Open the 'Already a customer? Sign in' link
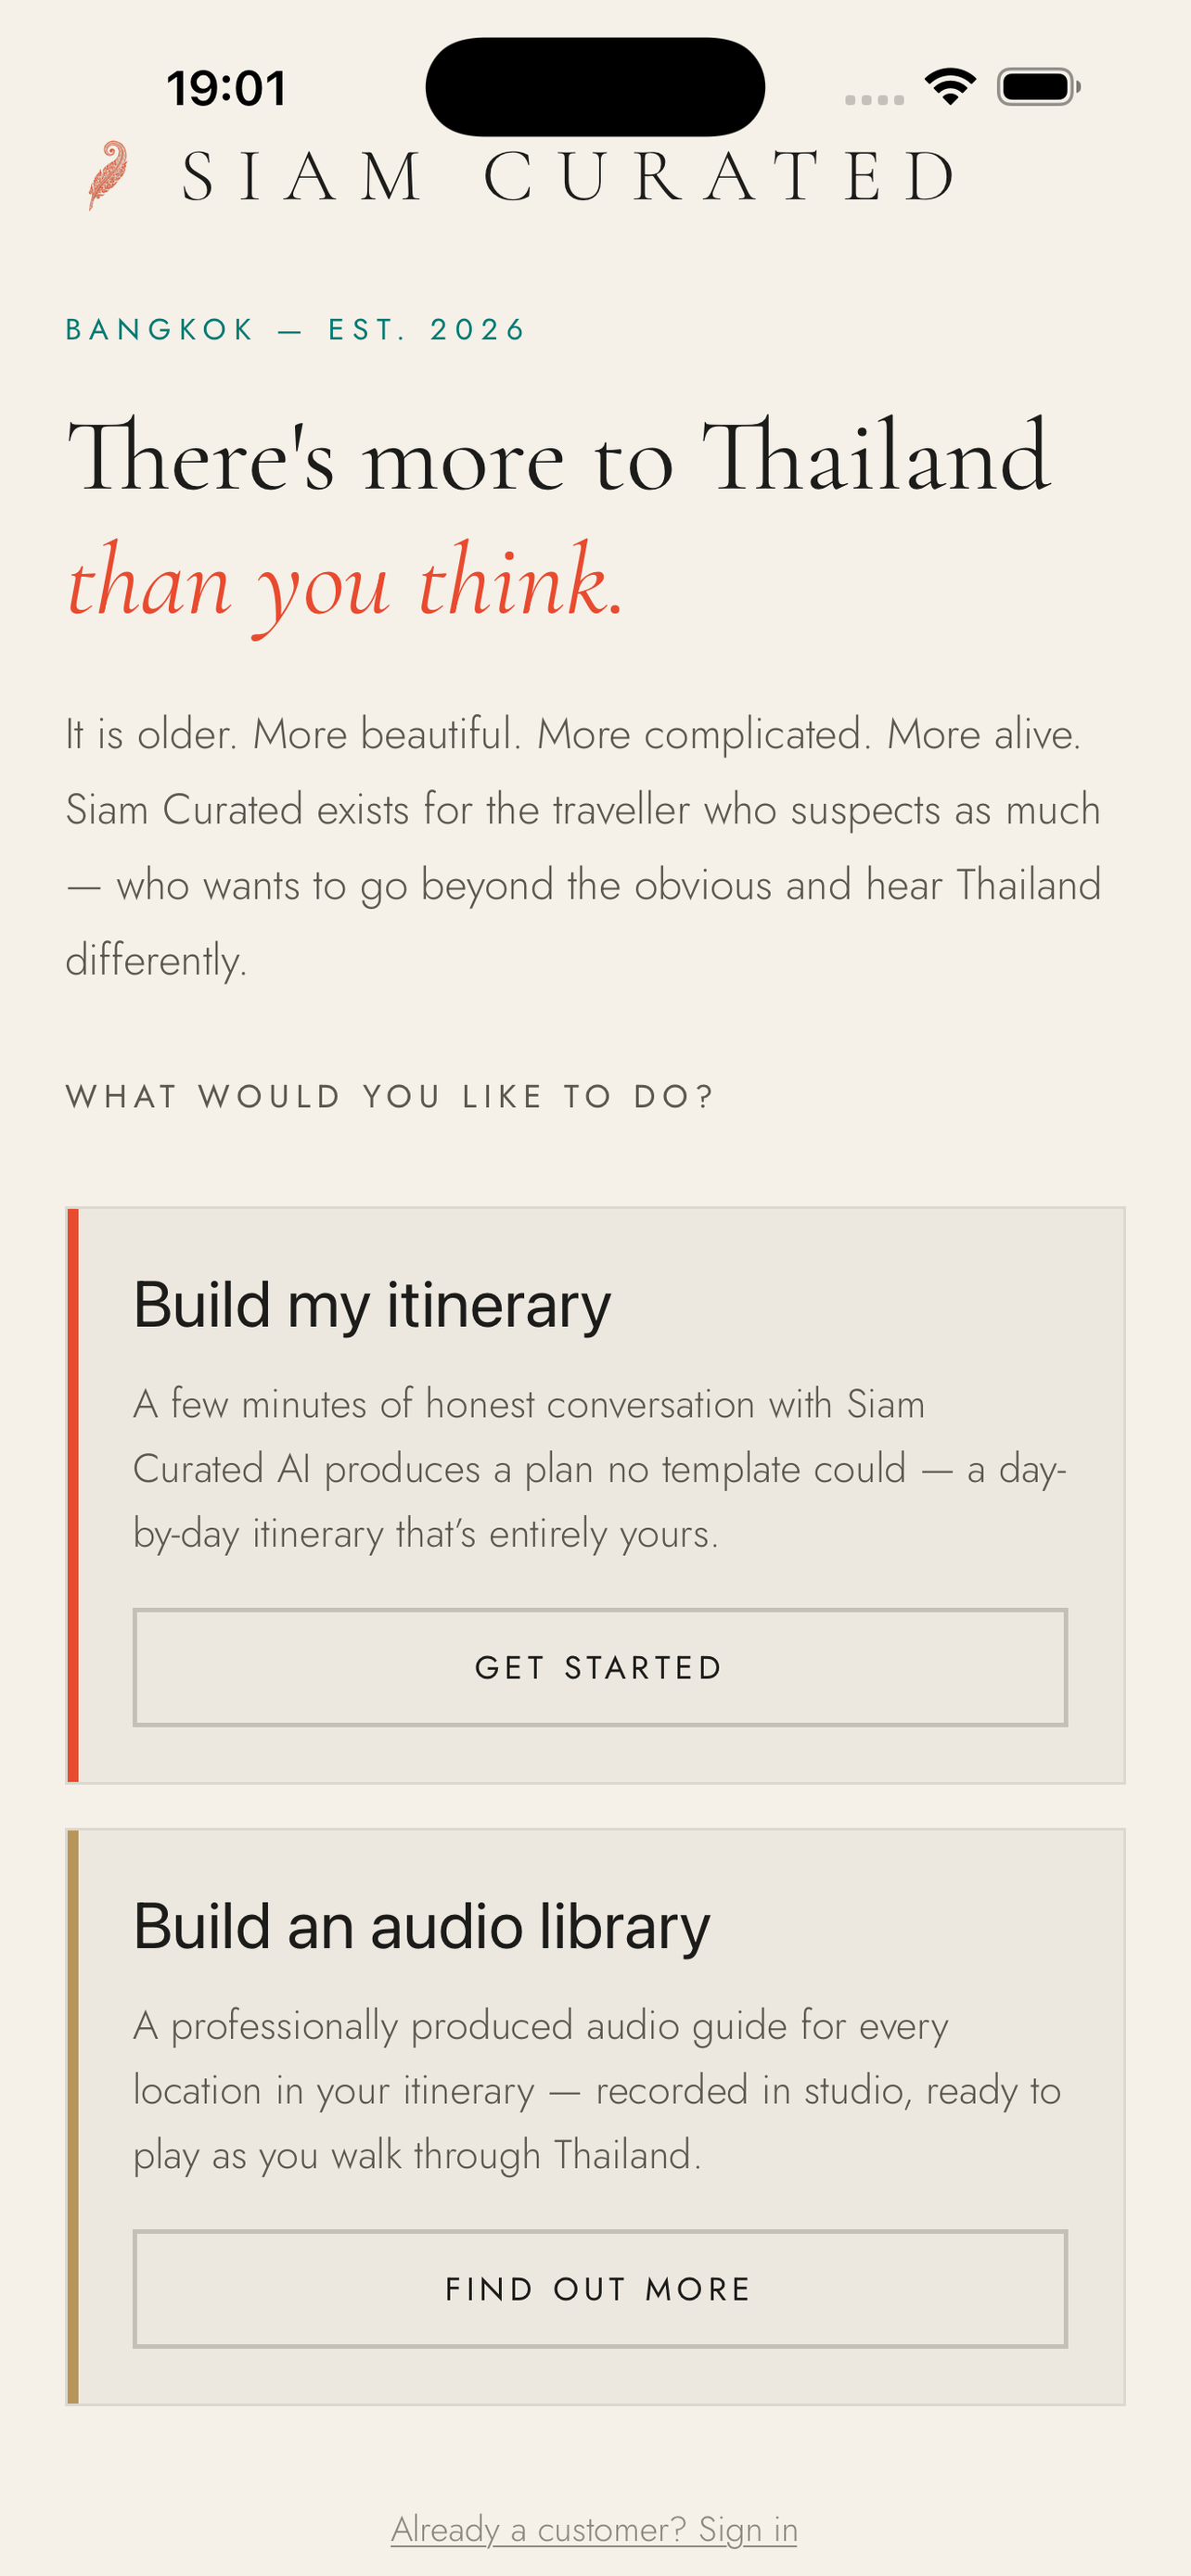 595,2529
